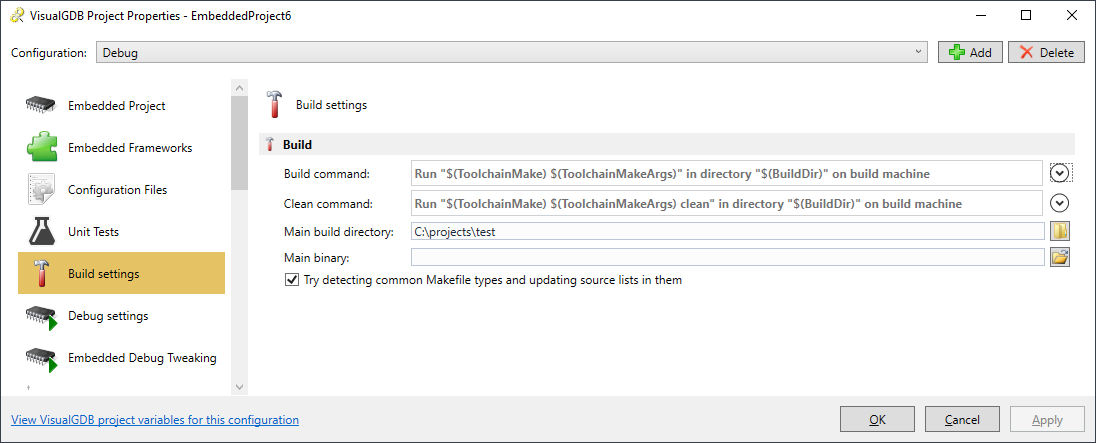Click the Unit Tests flask icon
Image resolution: width=1096 pixels, height=443 pixels.
point(41,231)
